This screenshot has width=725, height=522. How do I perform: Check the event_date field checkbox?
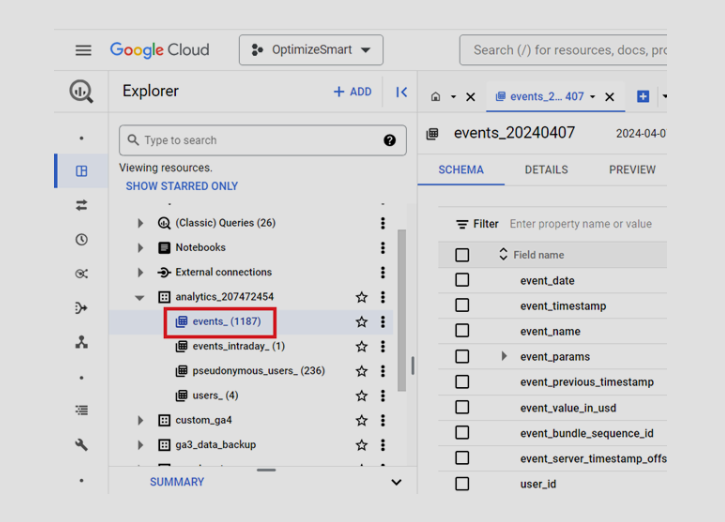click(x=462, y=280)
